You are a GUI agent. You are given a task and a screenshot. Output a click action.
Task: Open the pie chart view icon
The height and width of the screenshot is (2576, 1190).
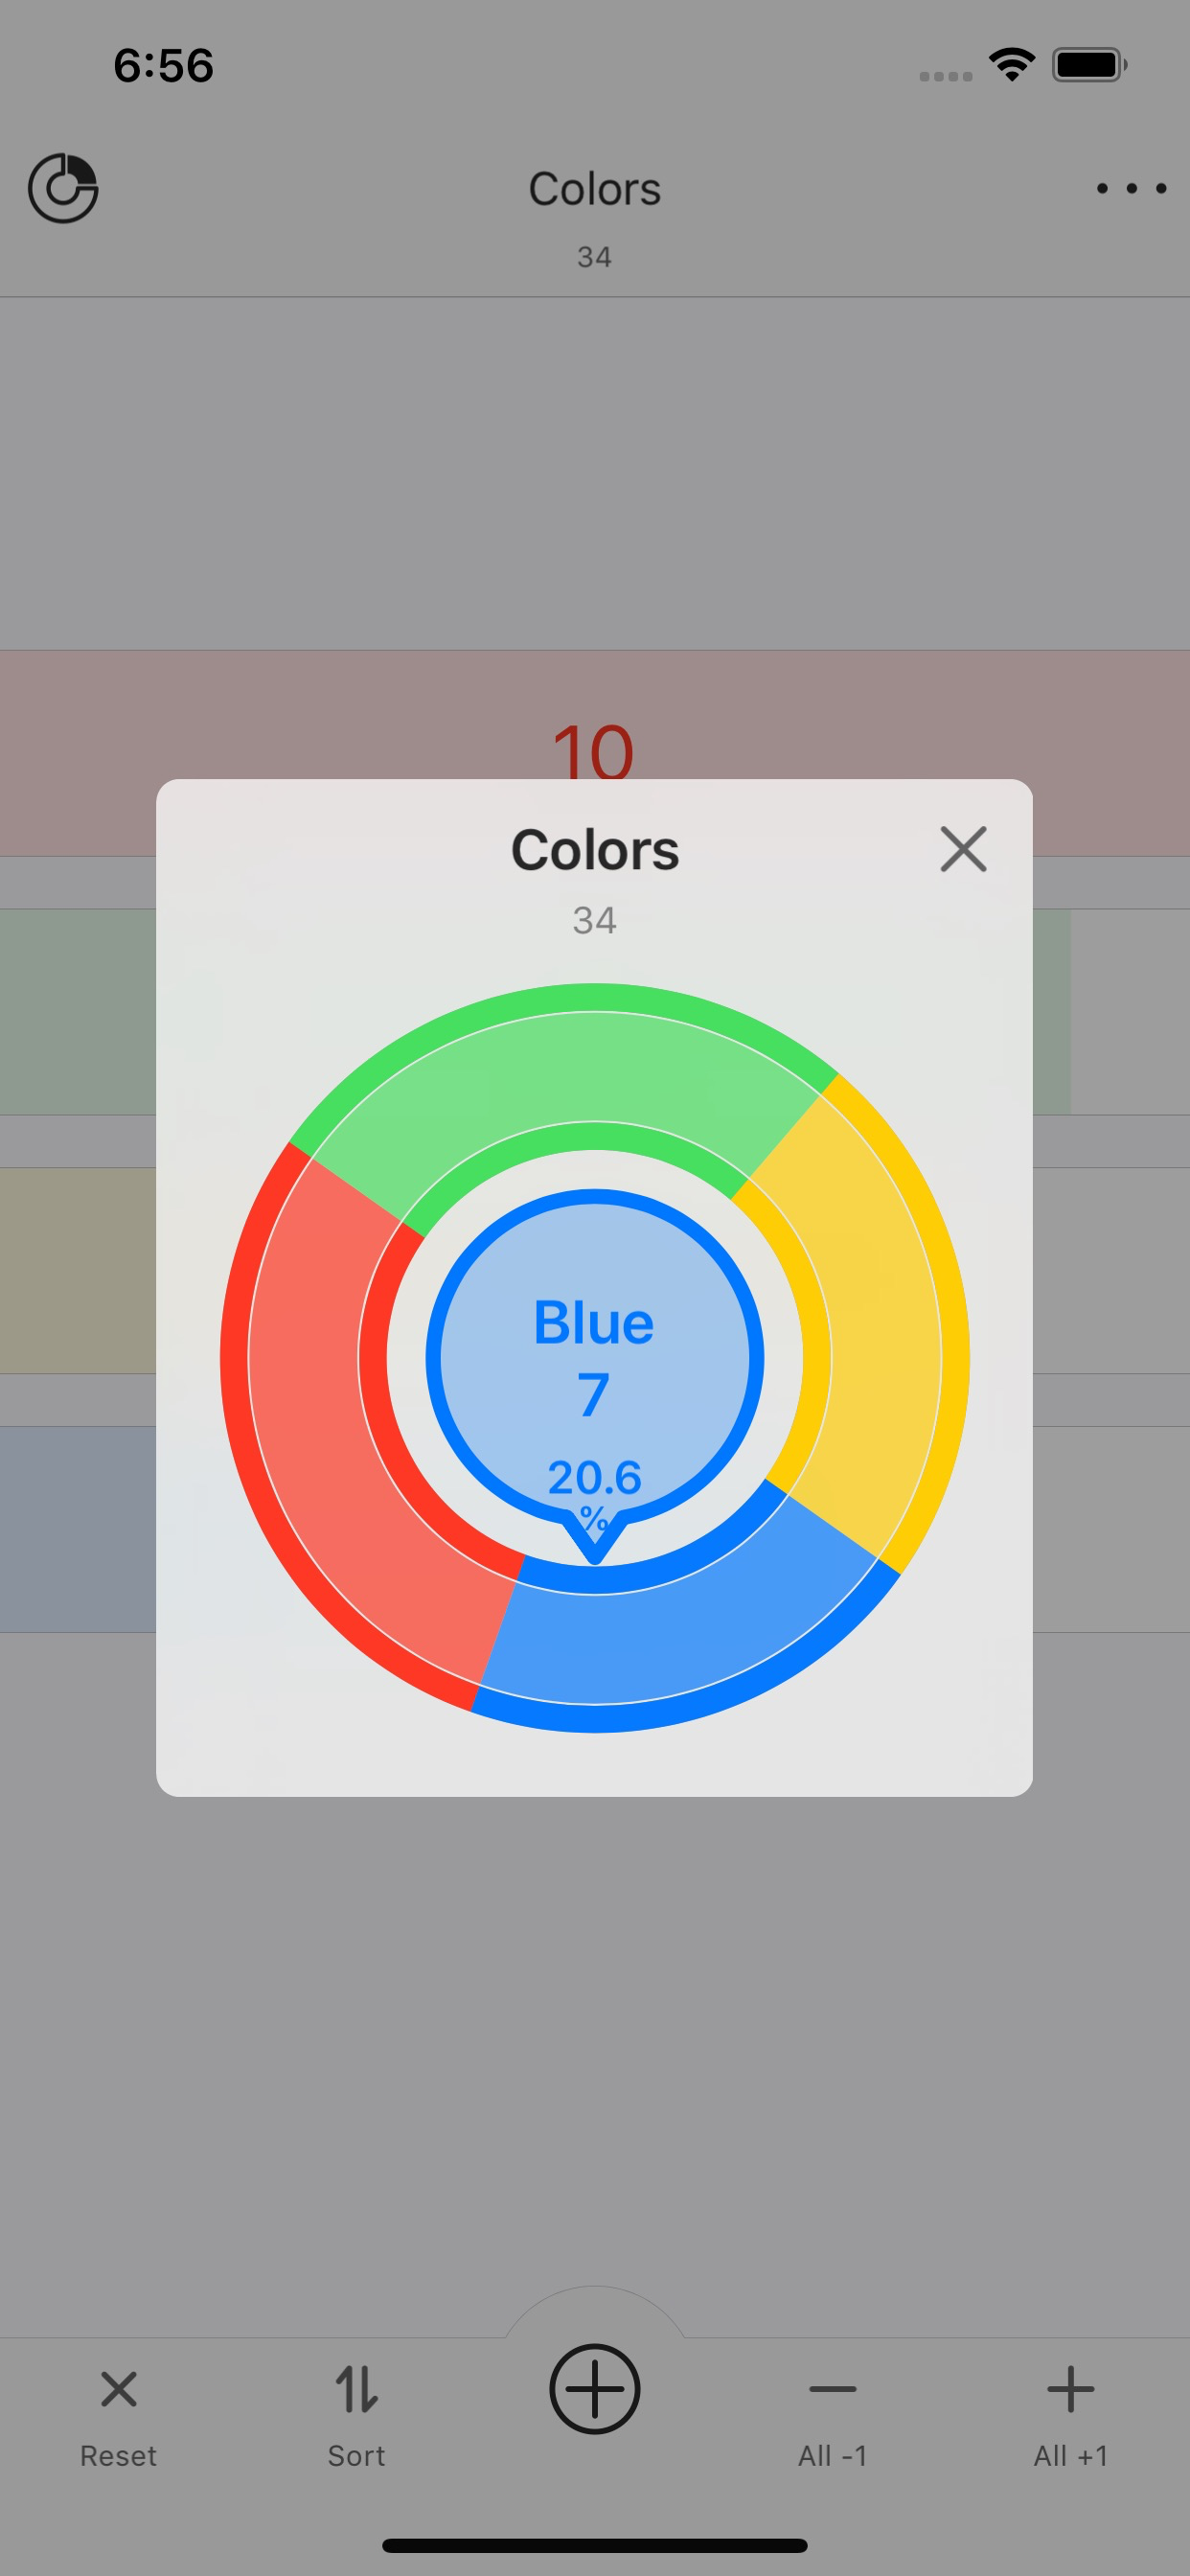63,188
